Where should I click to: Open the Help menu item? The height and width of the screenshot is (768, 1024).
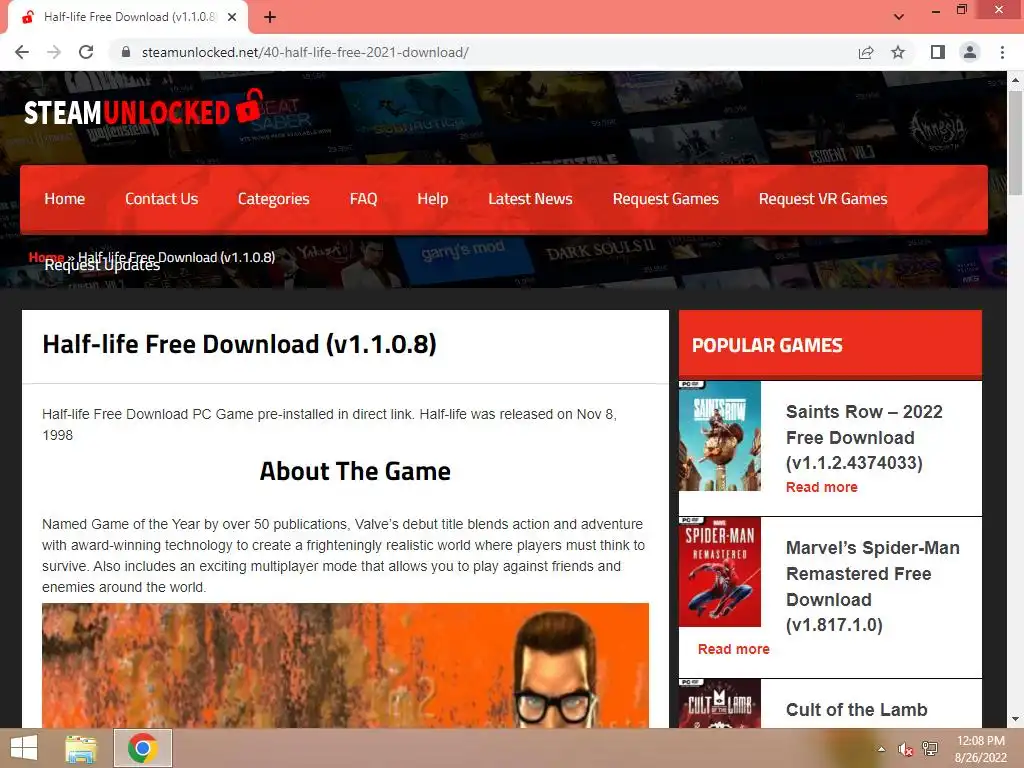coord(432,199)
